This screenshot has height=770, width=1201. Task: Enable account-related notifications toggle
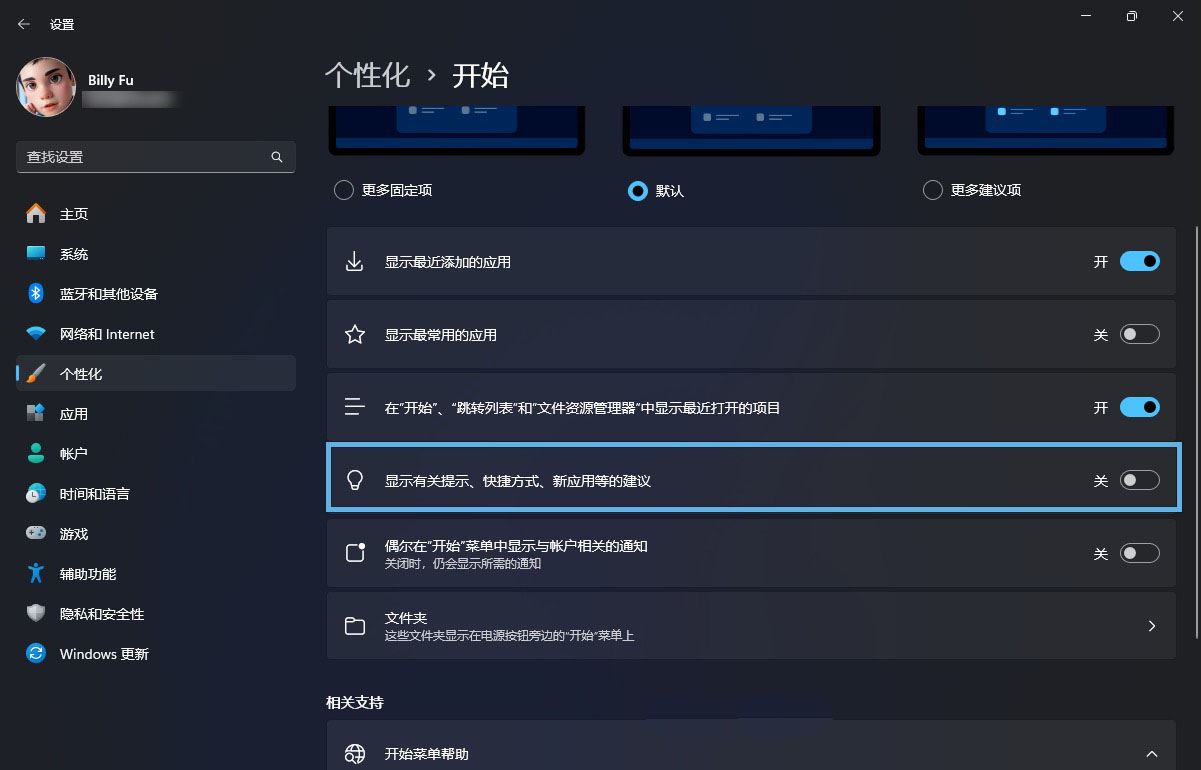pos(1140,553)
